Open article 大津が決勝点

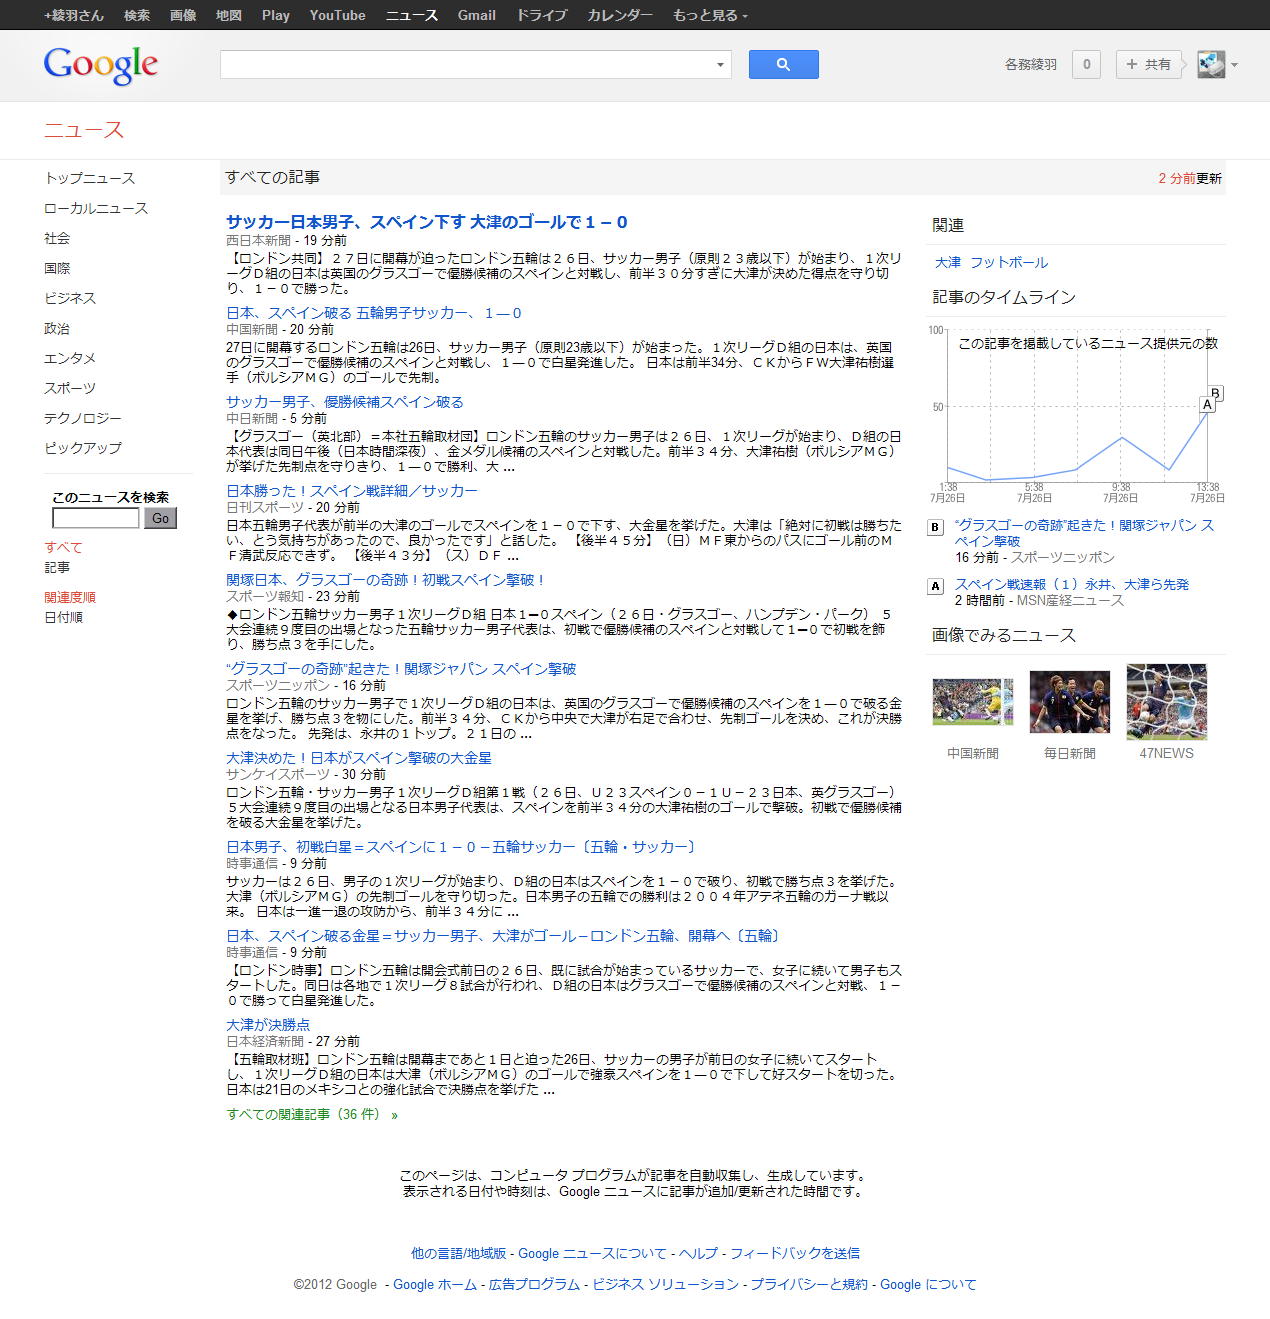click(268, 1025)
